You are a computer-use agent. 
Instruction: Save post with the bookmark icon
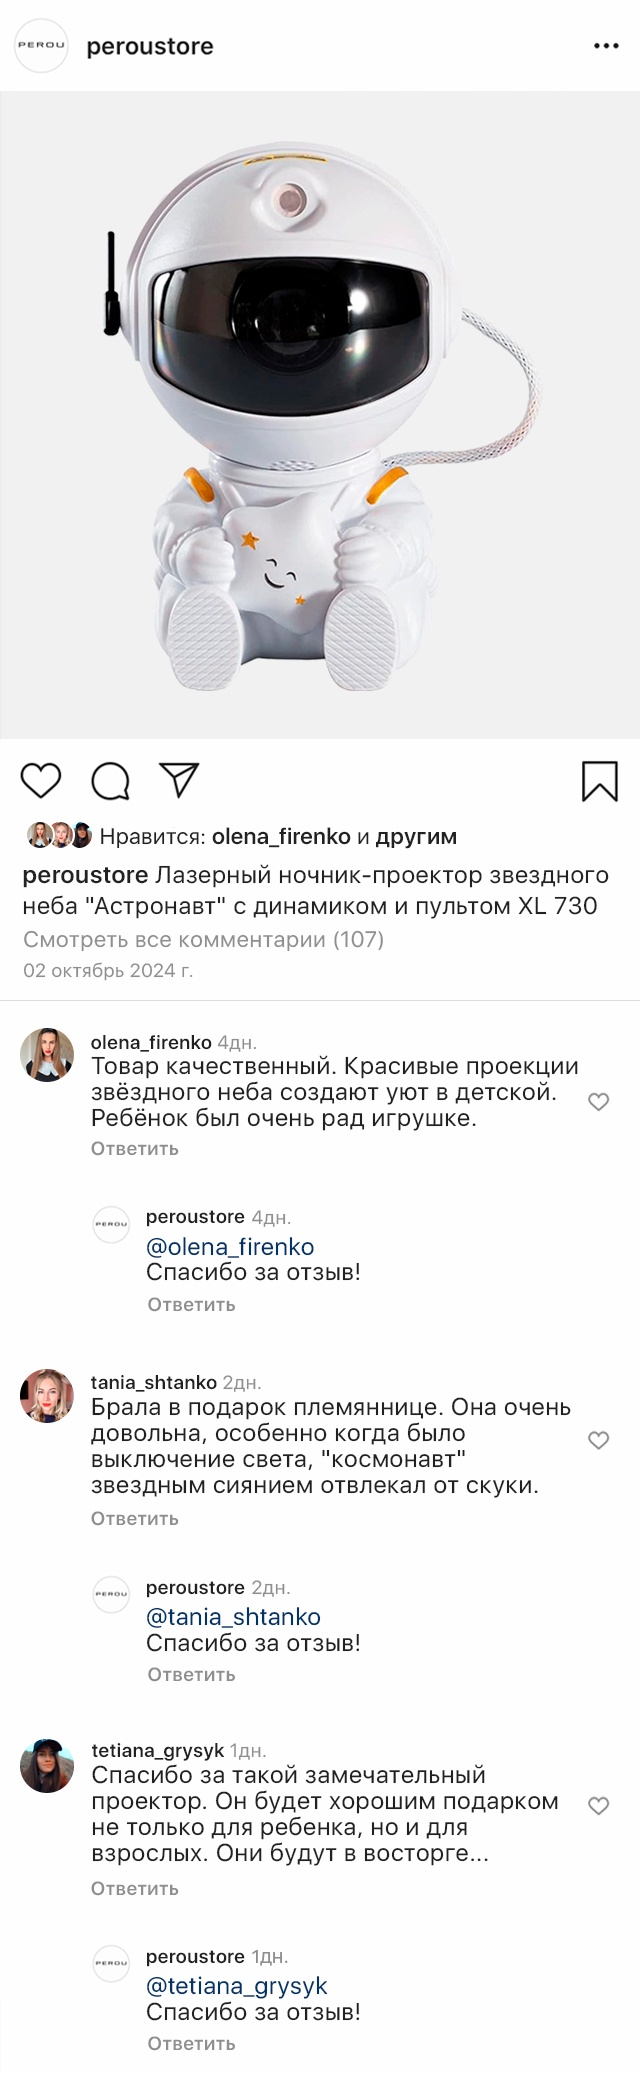click(600, 781)
